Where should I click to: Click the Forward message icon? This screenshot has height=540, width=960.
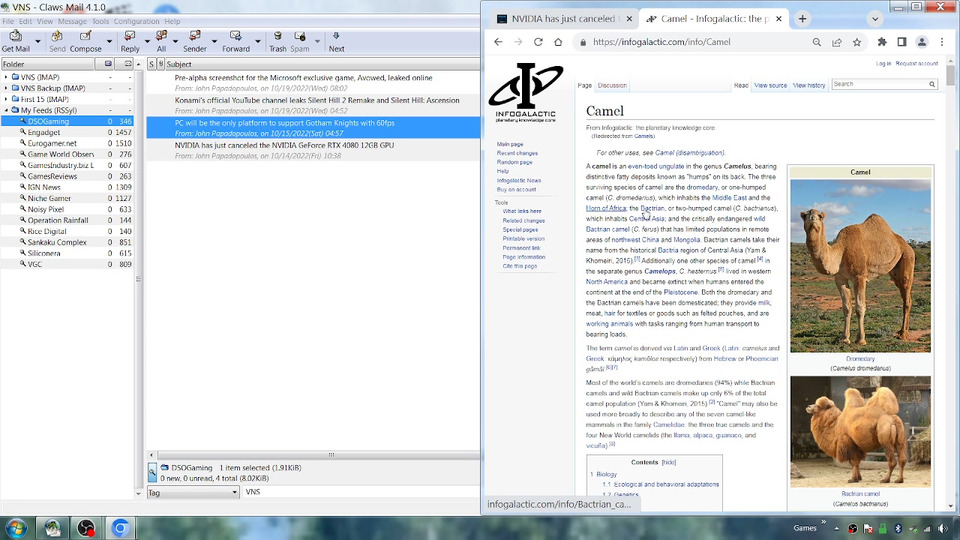pyautogui.click(x=236, y=41)
